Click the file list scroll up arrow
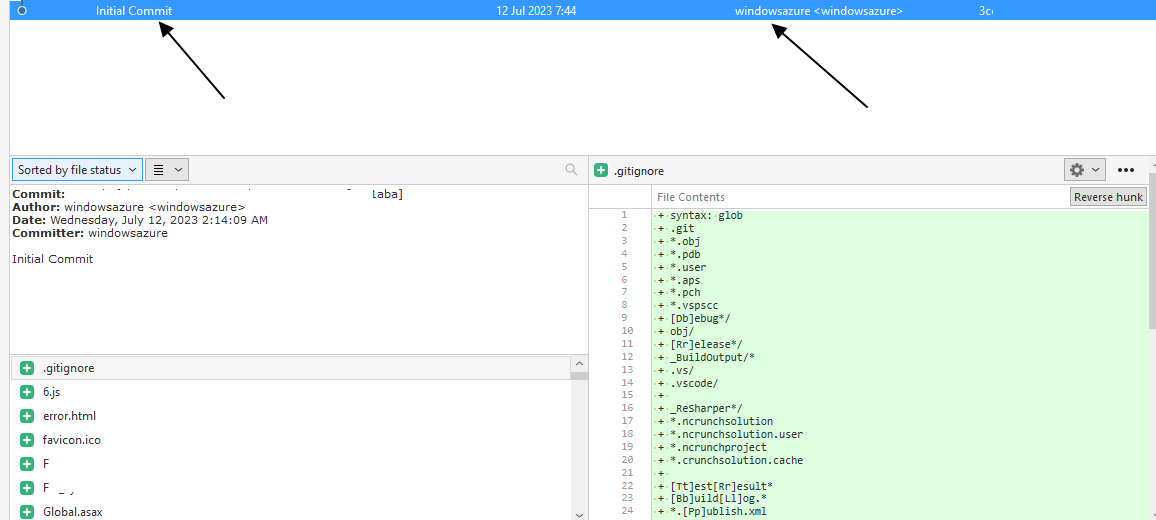 click(x=579, y=362)
